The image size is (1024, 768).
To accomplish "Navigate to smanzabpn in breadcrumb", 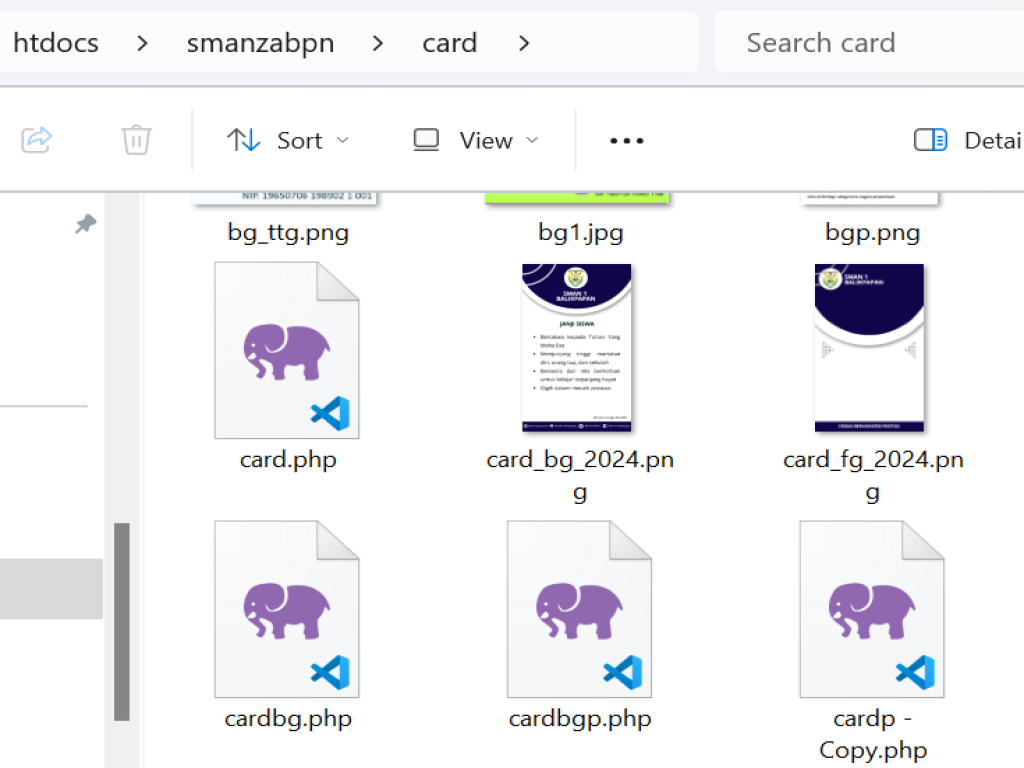I will point(260,43).
